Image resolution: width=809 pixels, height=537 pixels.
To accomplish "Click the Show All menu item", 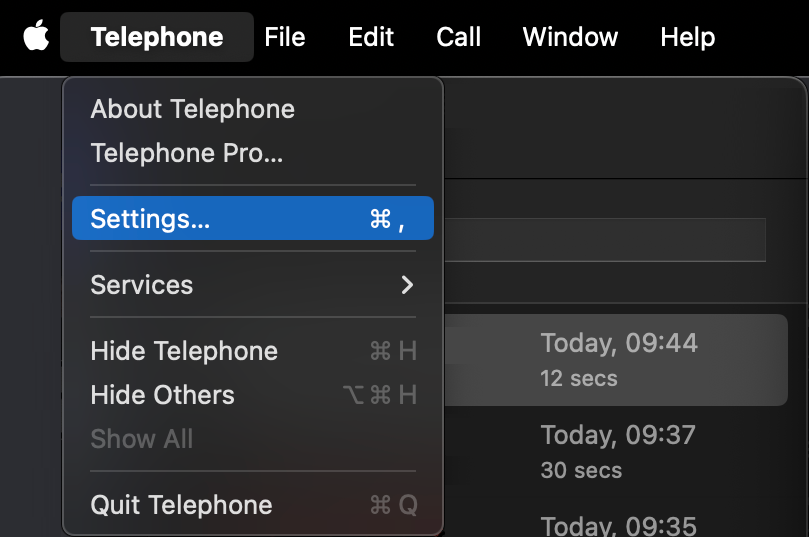I will tap(142, 439).
